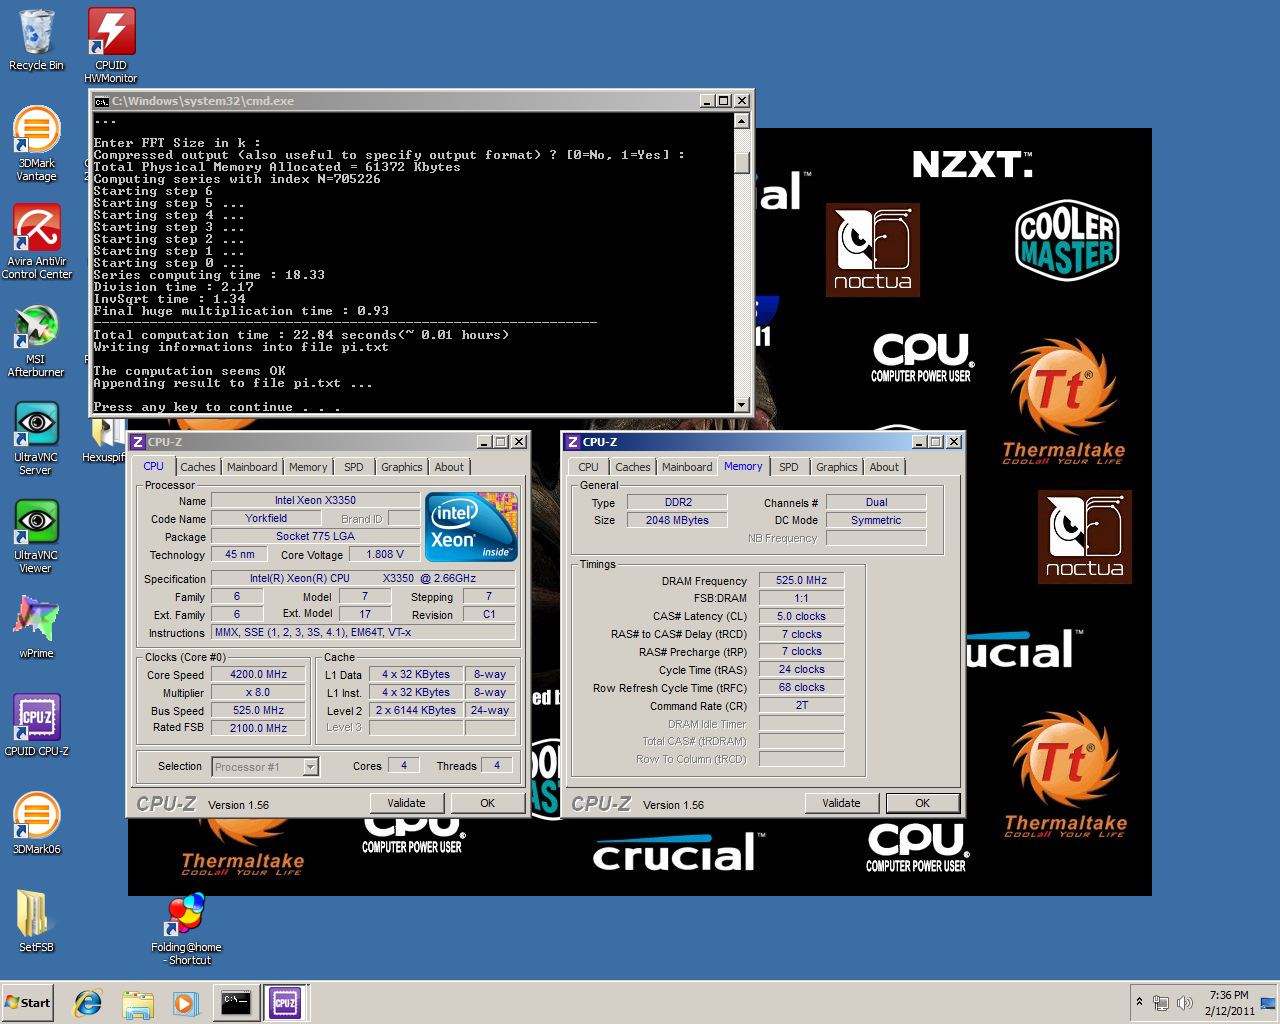The width and height of the screenshot is (1280, 1024).
Task: Show hidden system tray icons arrow
Action: [x=1139, y=1002]
